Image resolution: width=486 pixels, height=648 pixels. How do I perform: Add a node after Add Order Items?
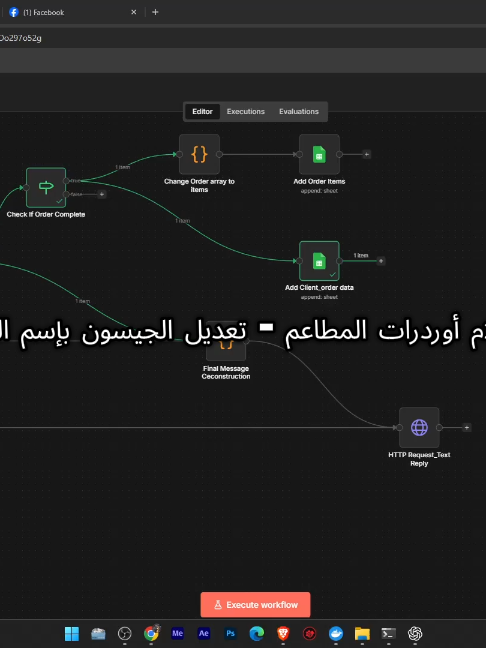(x=366, y=154)
